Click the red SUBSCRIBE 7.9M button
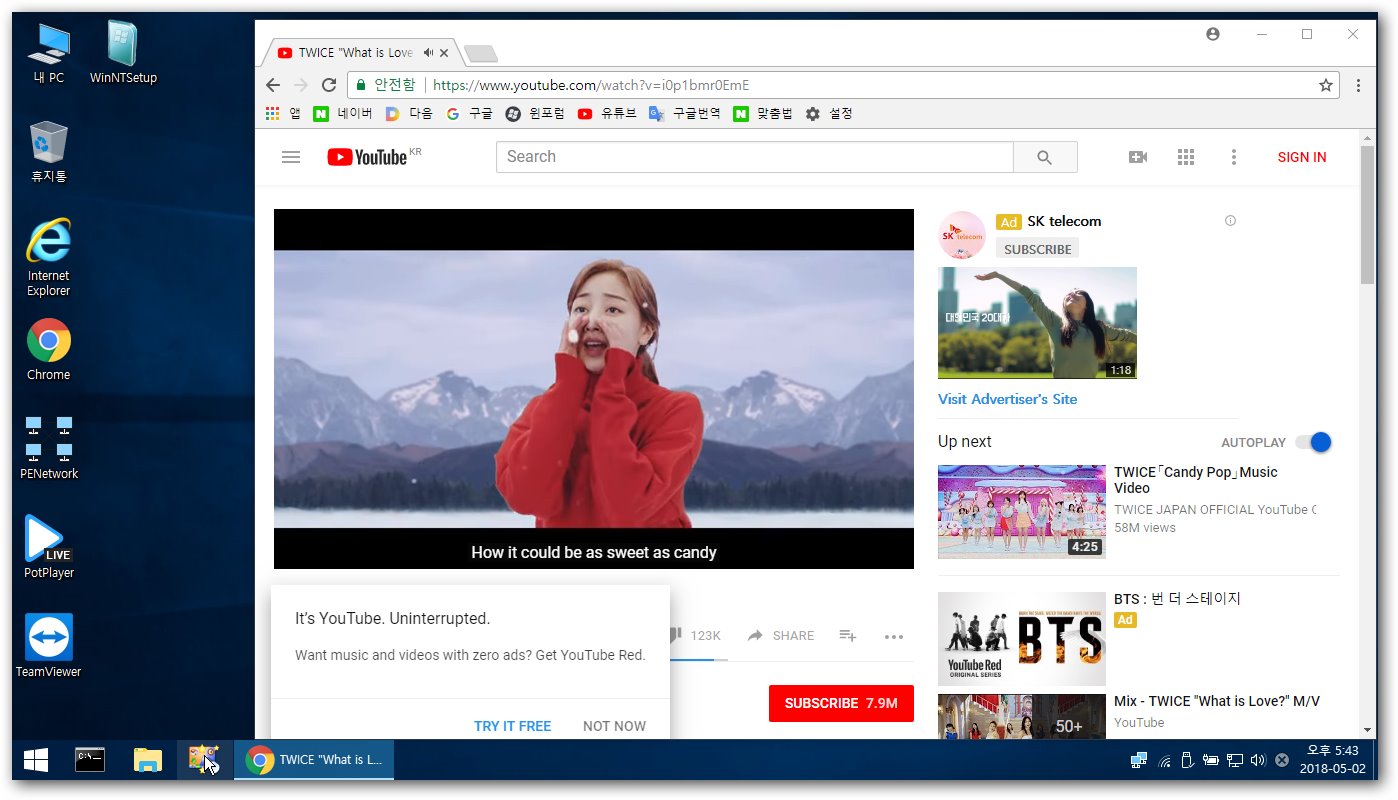Viewport: 1398px width, 800px height. 841,703
